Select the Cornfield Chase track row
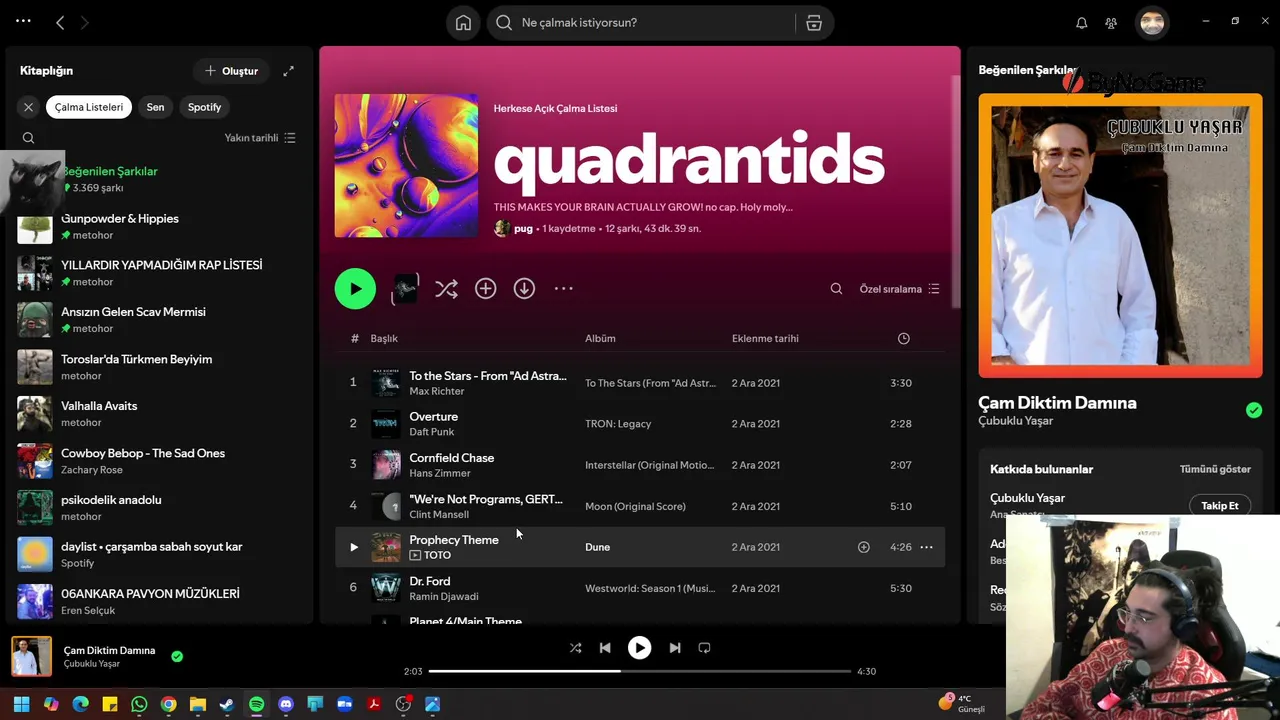Viewport: 1280px width, 720px height. [640, 465]
